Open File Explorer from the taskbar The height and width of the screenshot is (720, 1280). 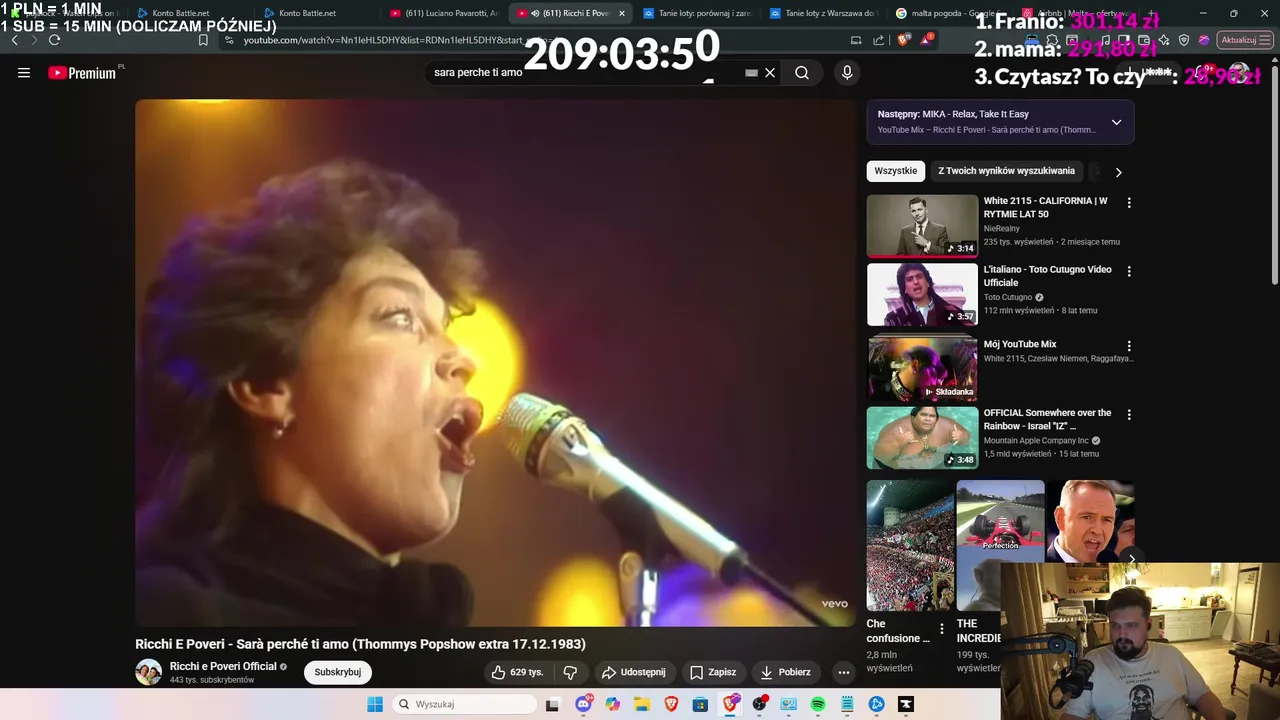(642, 704)
